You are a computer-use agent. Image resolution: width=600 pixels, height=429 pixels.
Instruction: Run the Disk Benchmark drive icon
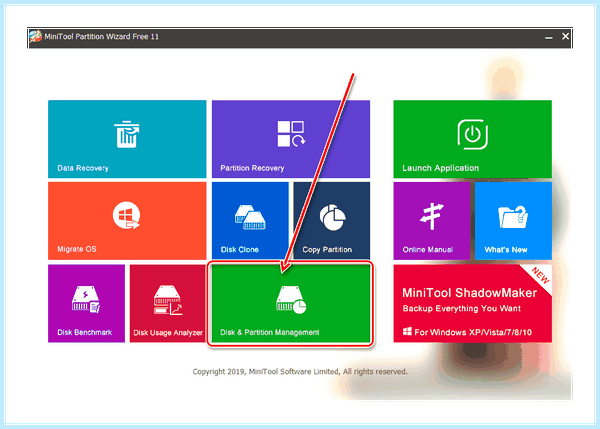(x=86, y=299)
